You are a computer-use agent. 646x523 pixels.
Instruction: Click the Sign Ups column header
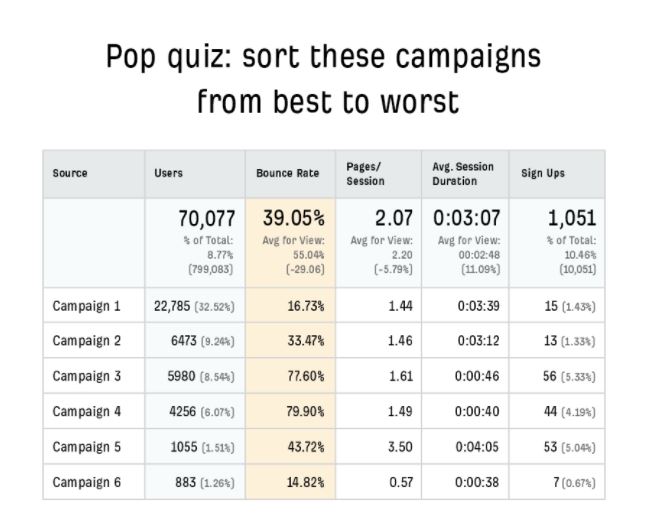[543, 173]
